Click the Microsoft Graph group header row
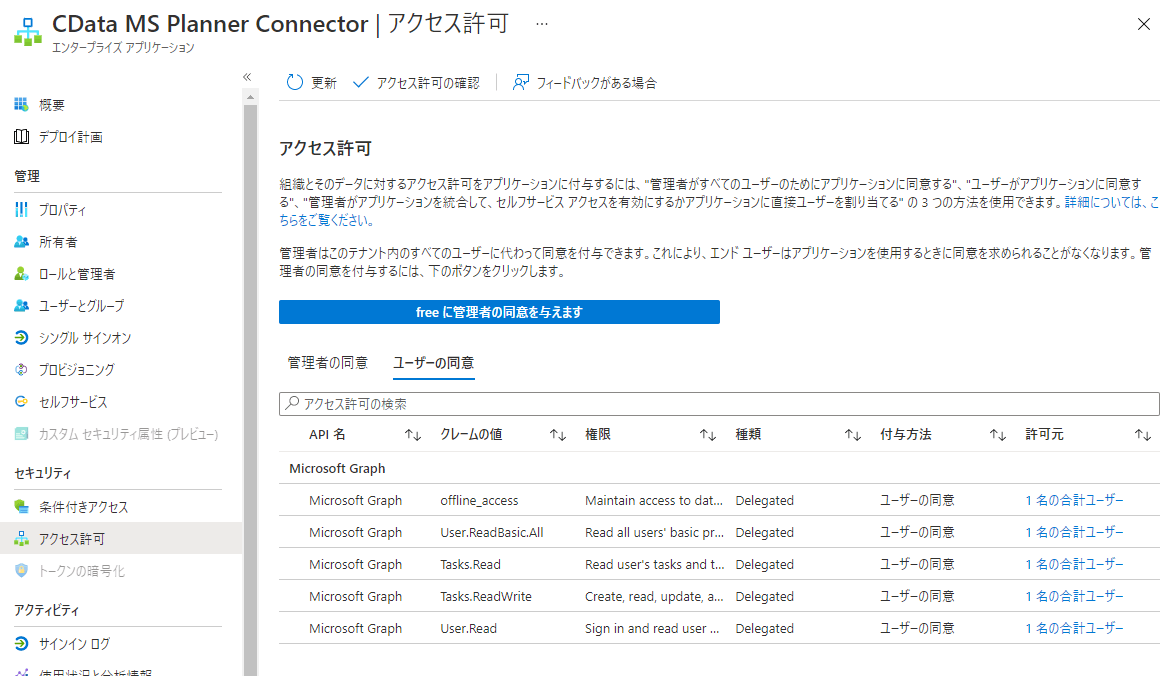This screenshot has height=676, width=1168. 719,468
